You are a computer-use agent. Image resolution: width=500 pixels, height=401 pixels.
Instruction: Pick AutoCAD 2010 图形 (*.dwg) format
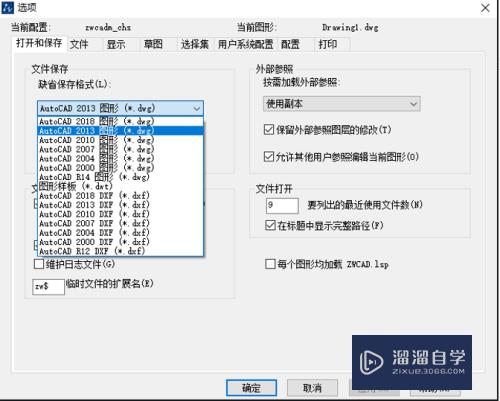pos(120,140)
